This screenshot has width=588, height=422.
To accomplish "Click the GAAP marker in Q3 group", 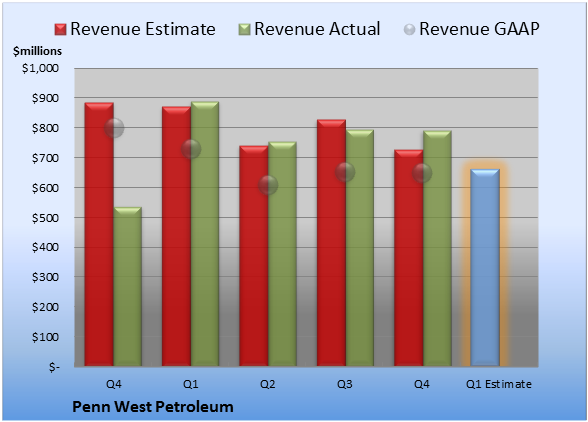I will coord(345,172).
